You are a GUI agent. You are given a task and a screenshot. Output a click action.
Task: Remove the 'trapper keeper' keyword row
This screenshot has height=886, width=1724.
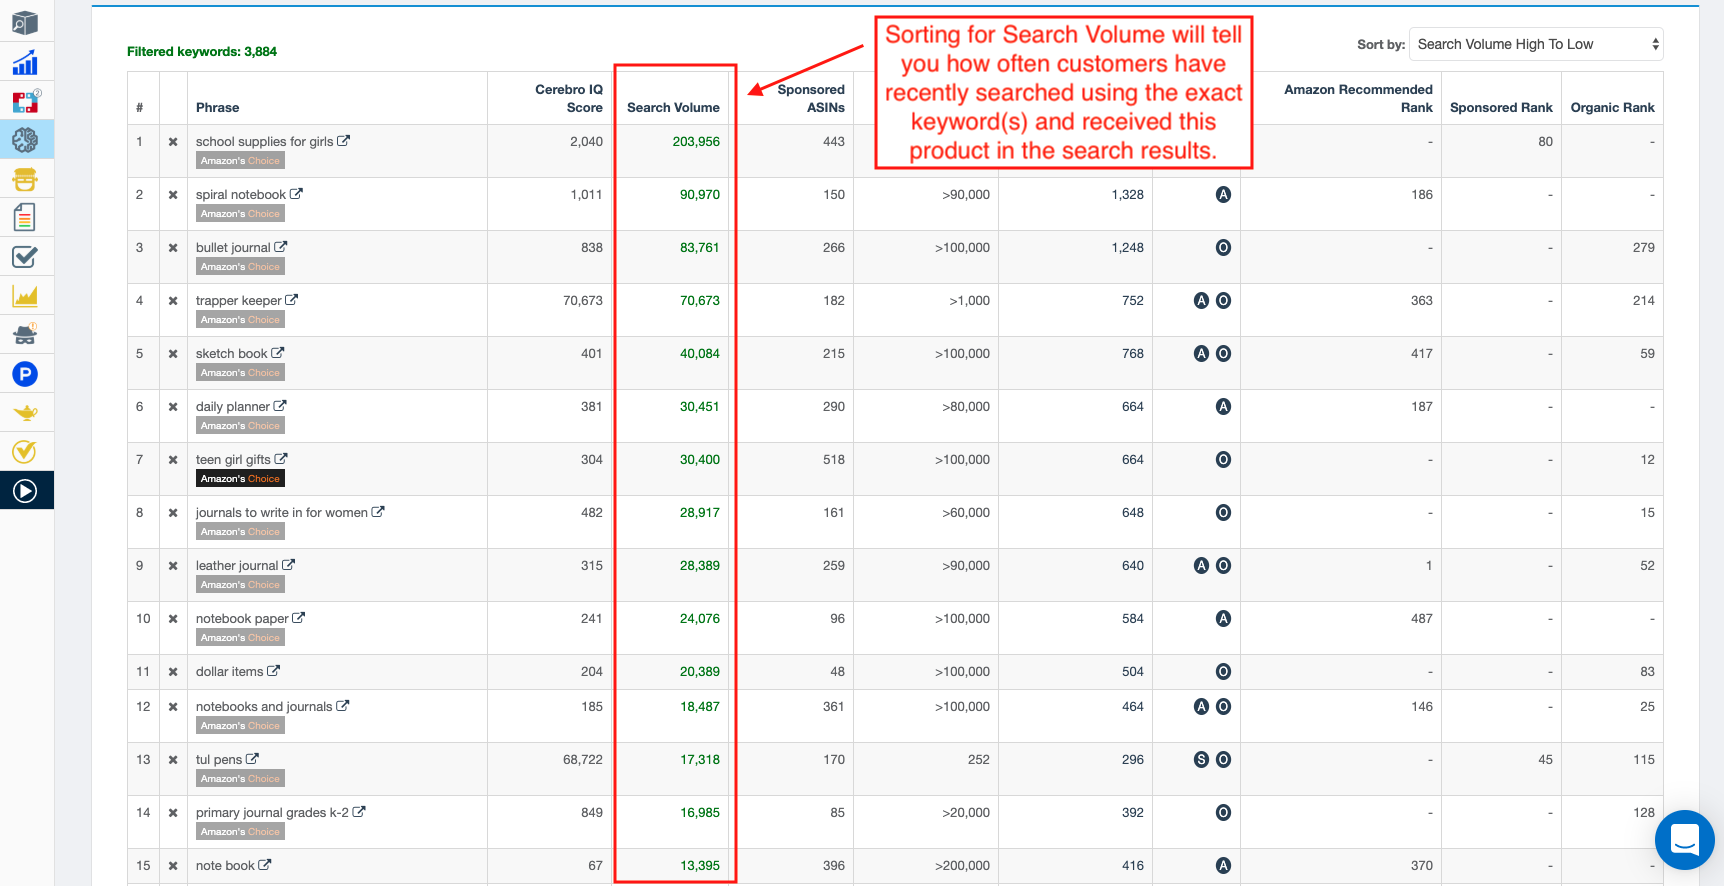coord(173,301)
